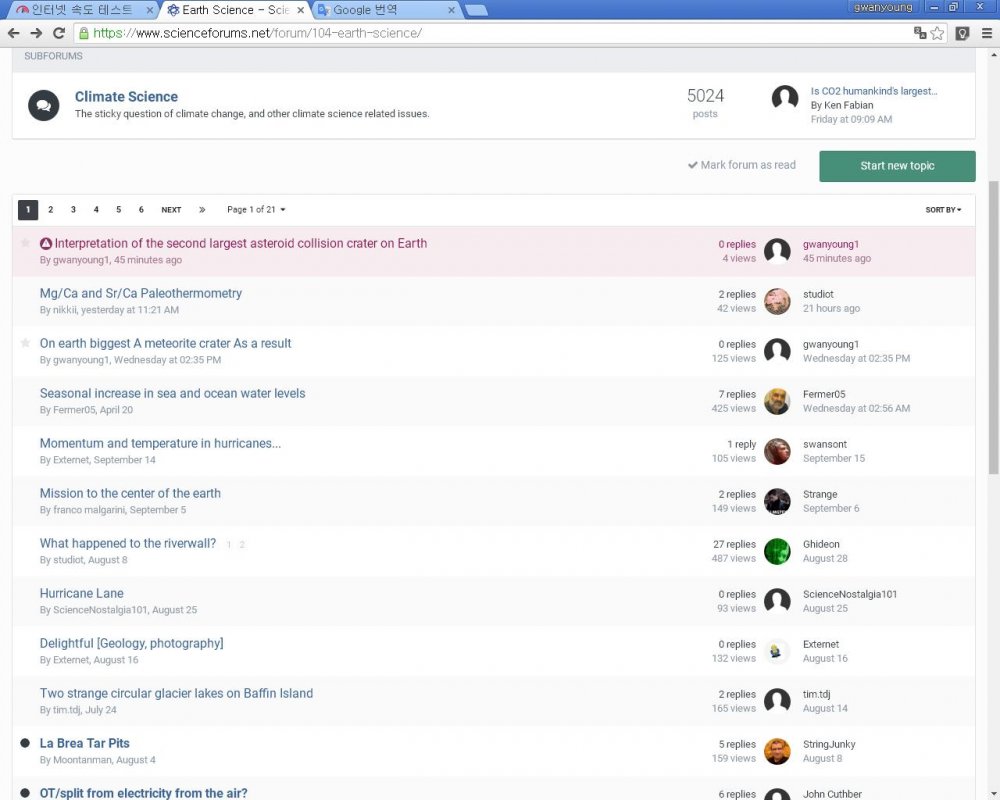
Task: Mark La Brea Tar Pits as read via dot
Action: pyautogui.click(x=26, y=743)
